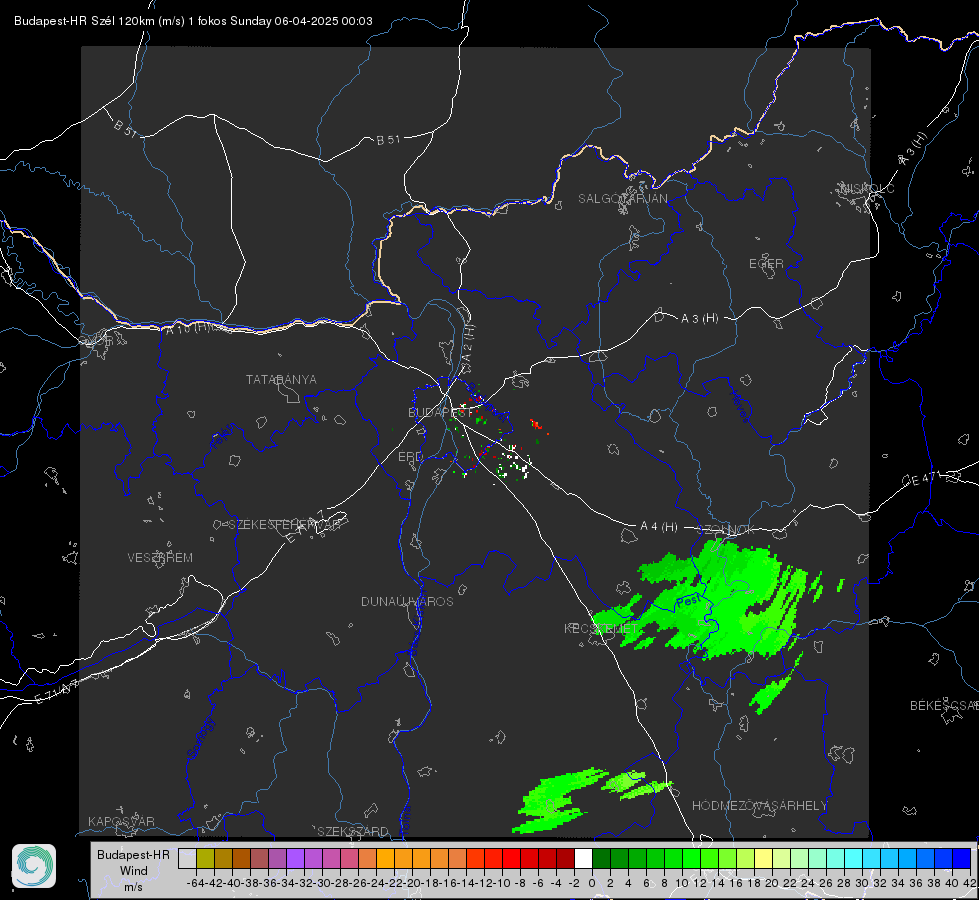Pick the bright yellow legend swatch
This screenshot has width=979, height=900.
[764, 859]
